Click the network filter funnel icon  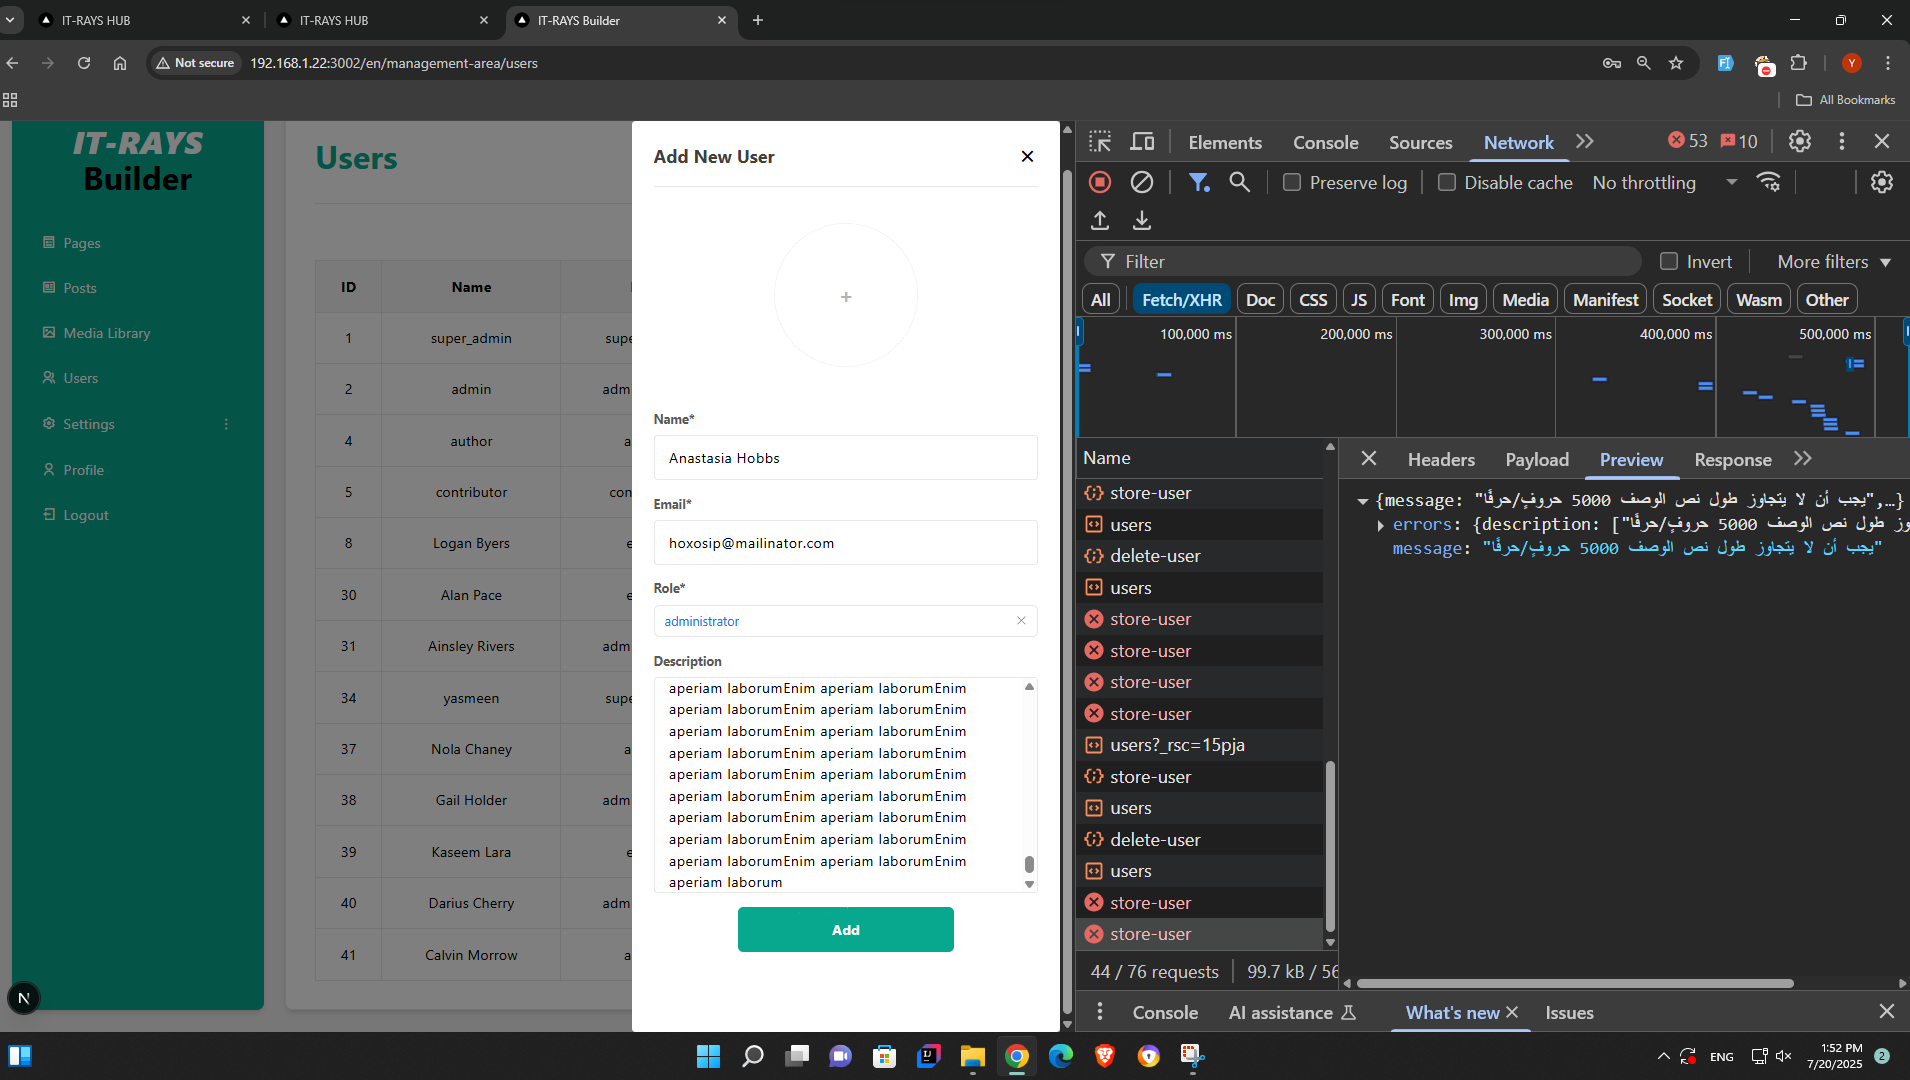tap(1198, 182)
